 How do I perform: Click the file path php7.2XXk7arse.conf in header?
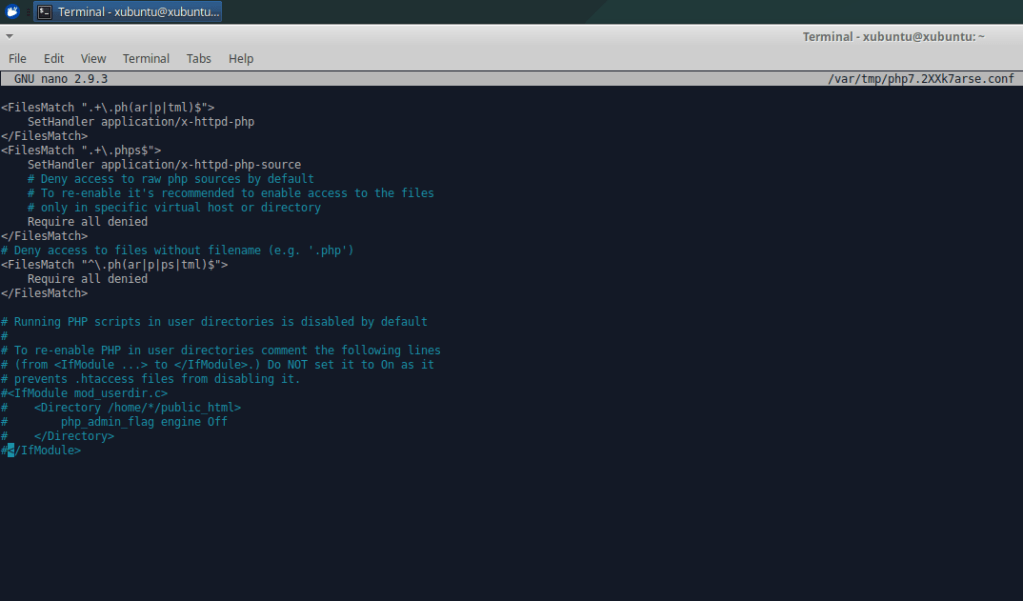[x=920, y=78]
